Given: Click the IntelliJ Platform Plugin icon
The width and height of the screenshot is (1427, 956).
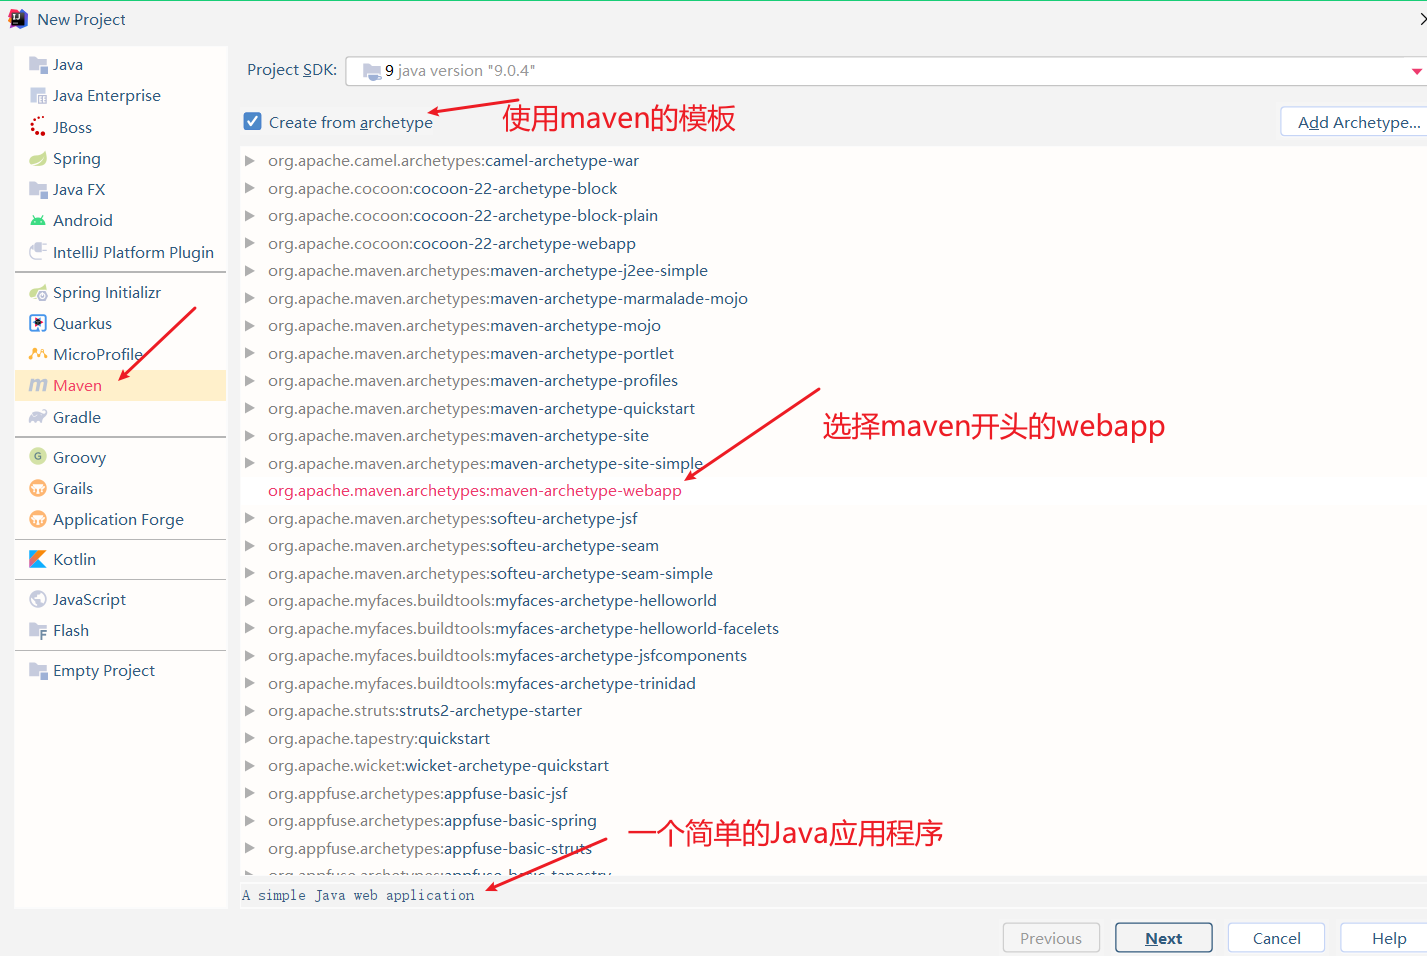Looking at the screenshot, I should coord(38,251).
